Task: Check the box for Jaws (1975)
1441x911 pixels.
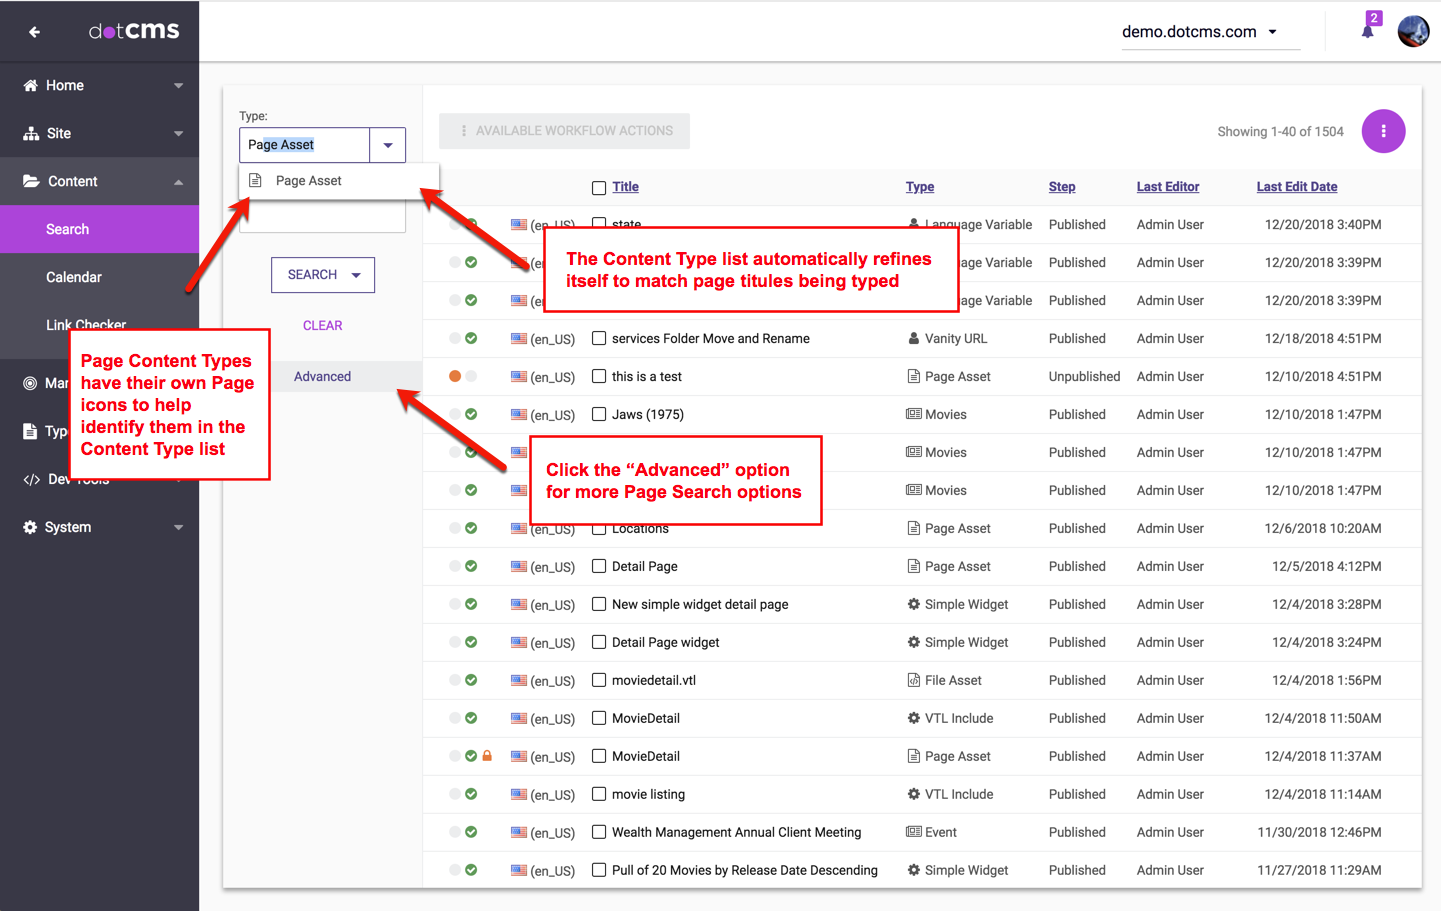Action: click(599, 414)
